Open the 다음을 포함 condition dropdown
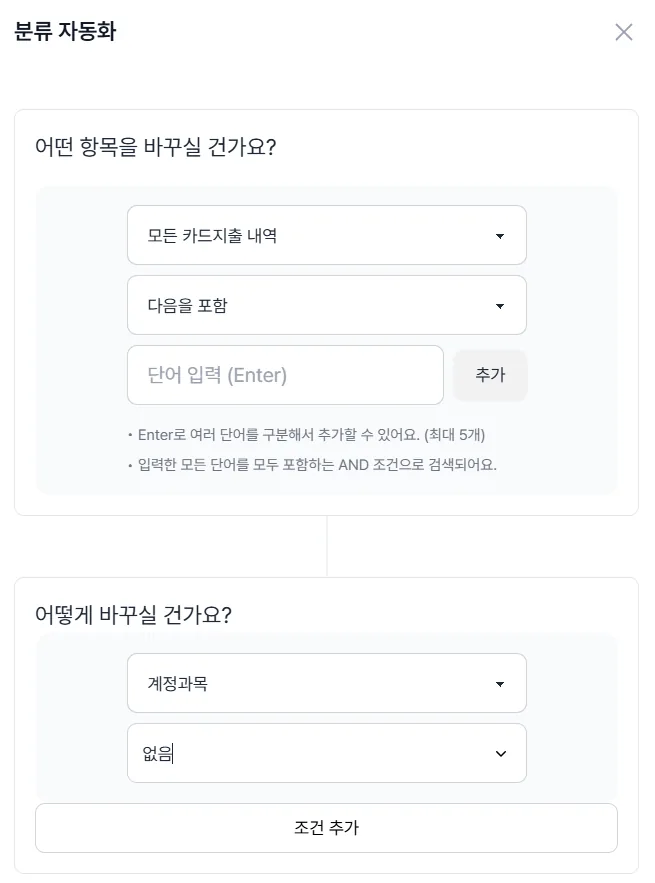 point(327,305)
